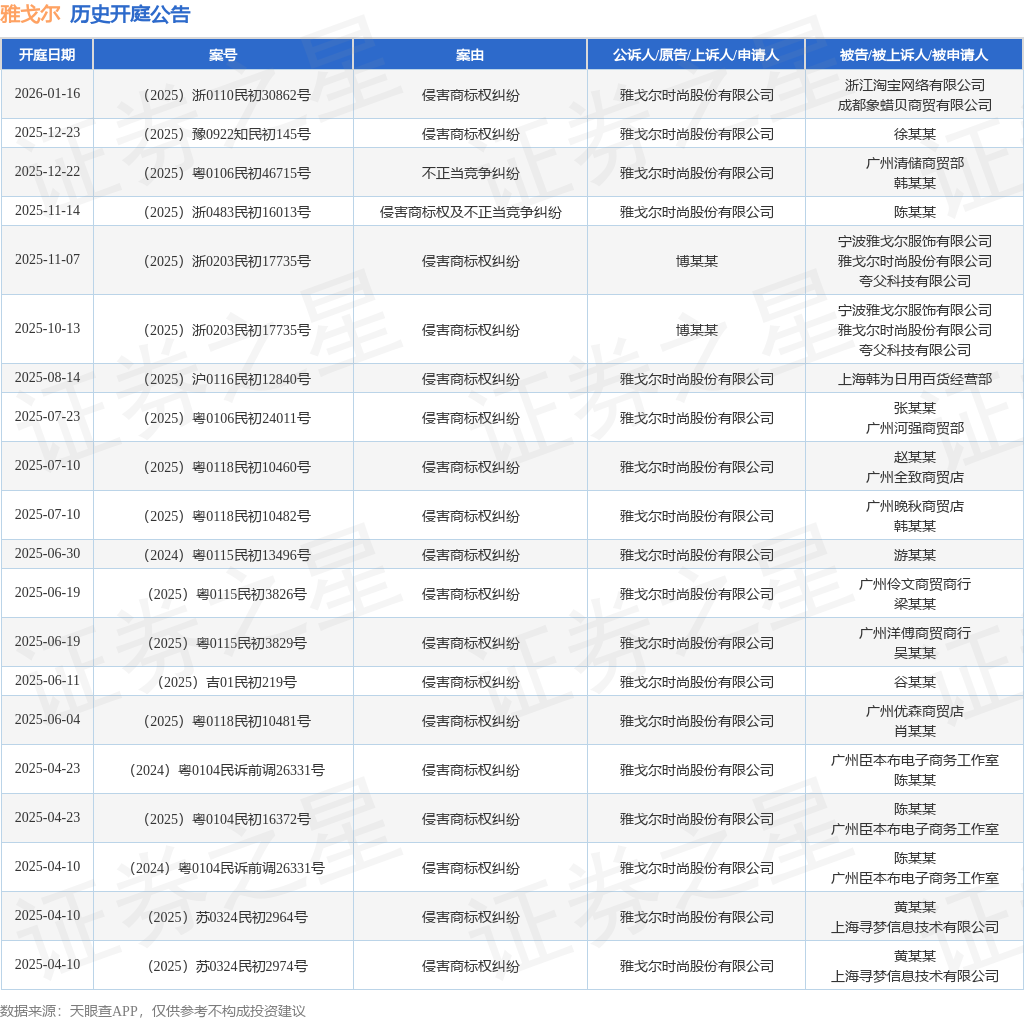Click defendant 广州洋傅商贸商行
The width and height of the screenshot is (1024, 1020).
[x=914, y=633]
